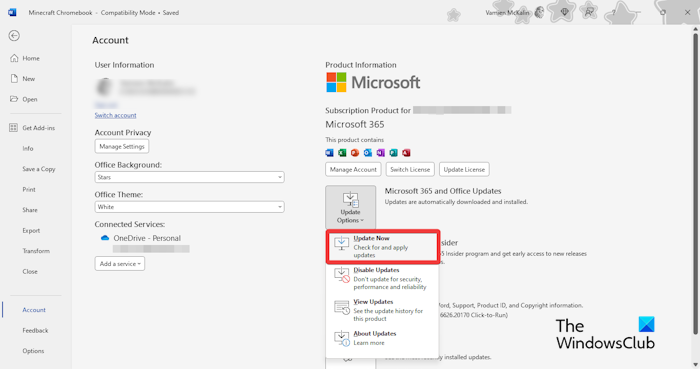
Task: Open Feedback in sidebar
Action: pos(35,330)
